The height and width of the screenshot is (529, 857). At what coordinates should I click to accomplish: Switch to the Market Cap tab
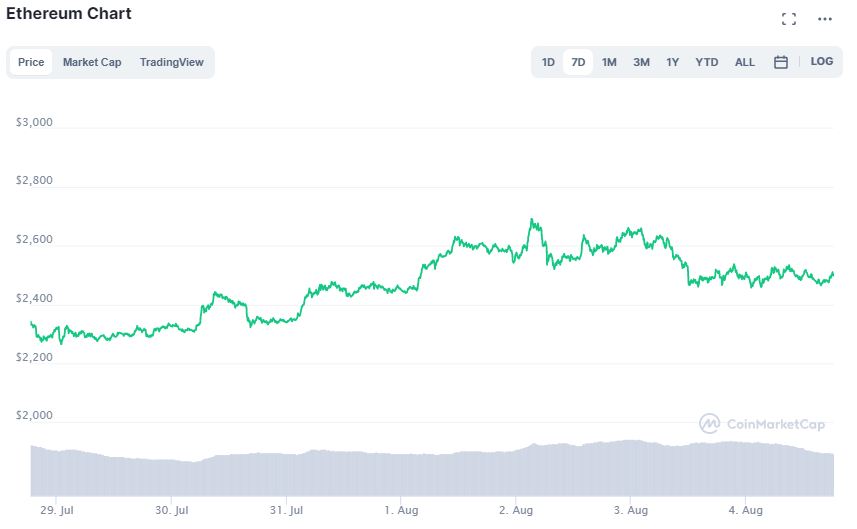click(x=92, y=62)
